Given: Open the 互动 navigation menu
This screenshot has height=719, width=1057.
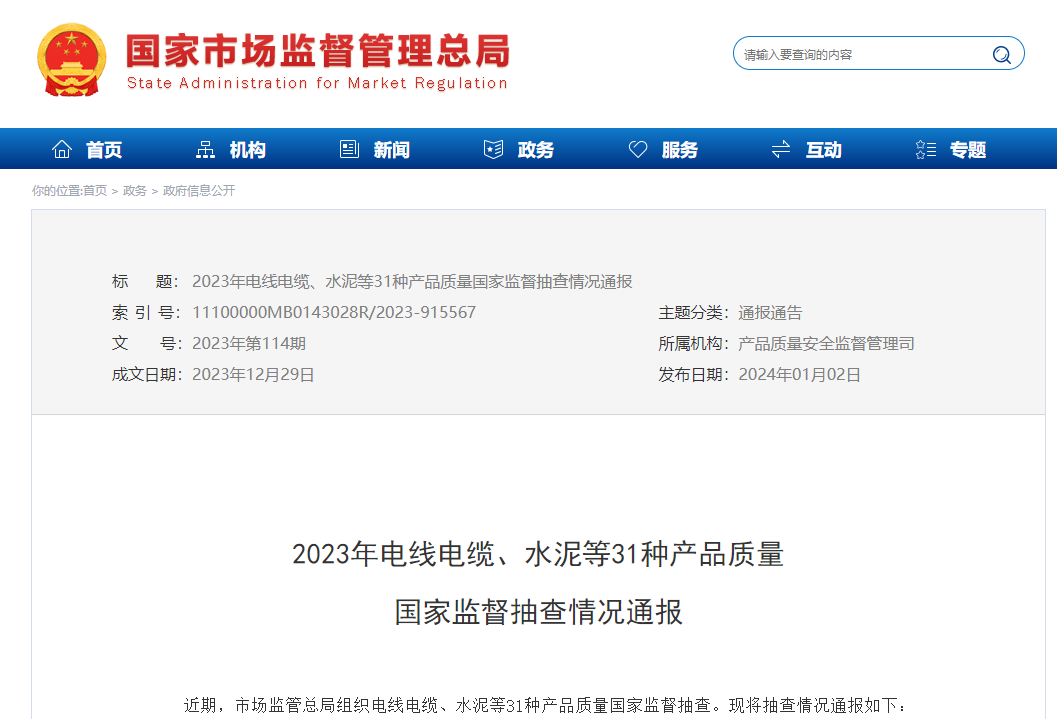Looking at the screenshot, I should pos(822,148).
